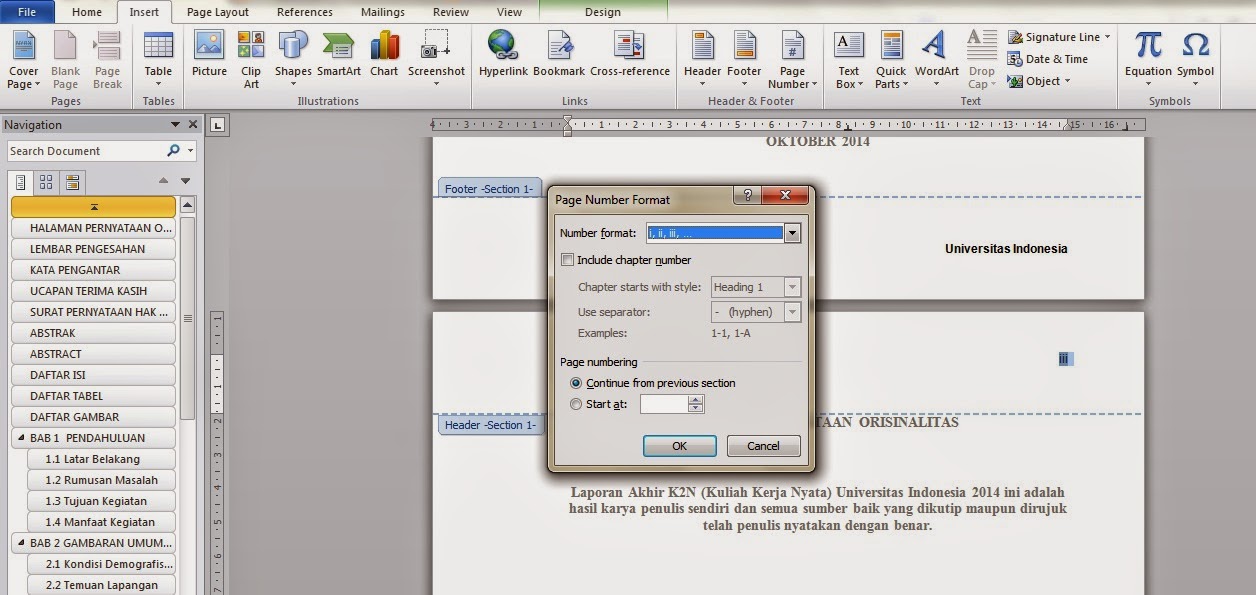The height and width of the screenshot is (595, 1256).
Task: Insert a Page Break
Action: (x=107, y=60)
